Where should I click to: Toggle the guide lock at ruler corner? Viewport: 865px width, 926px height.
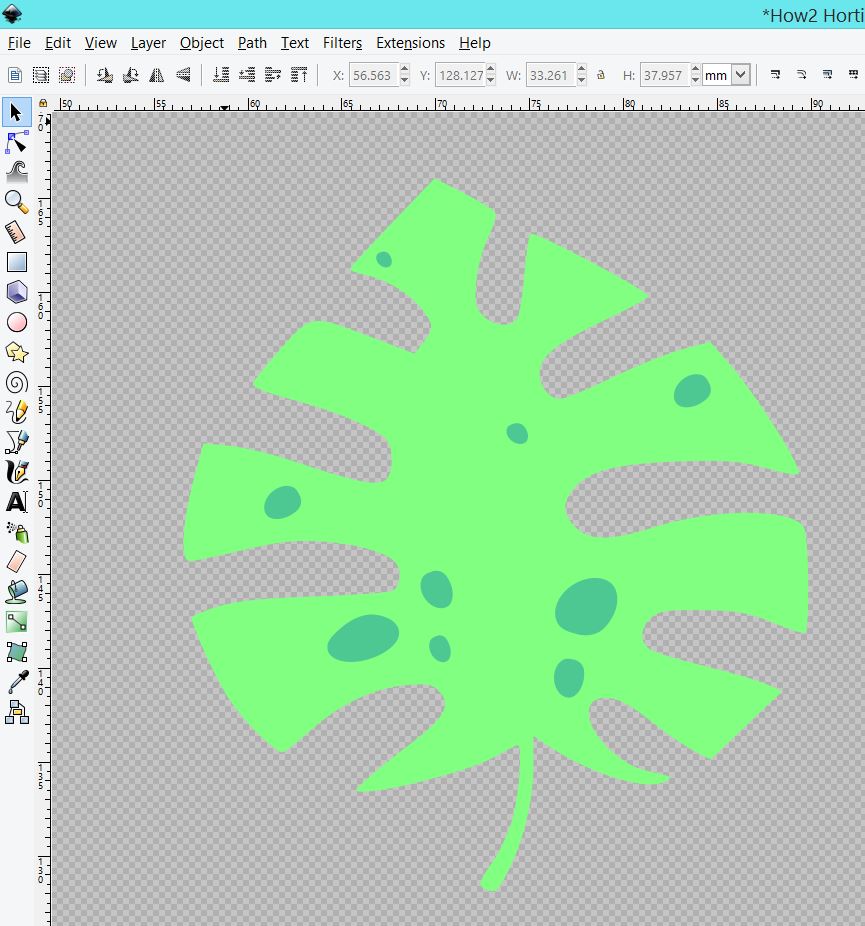pyautogui.click(x=42, y=103)
